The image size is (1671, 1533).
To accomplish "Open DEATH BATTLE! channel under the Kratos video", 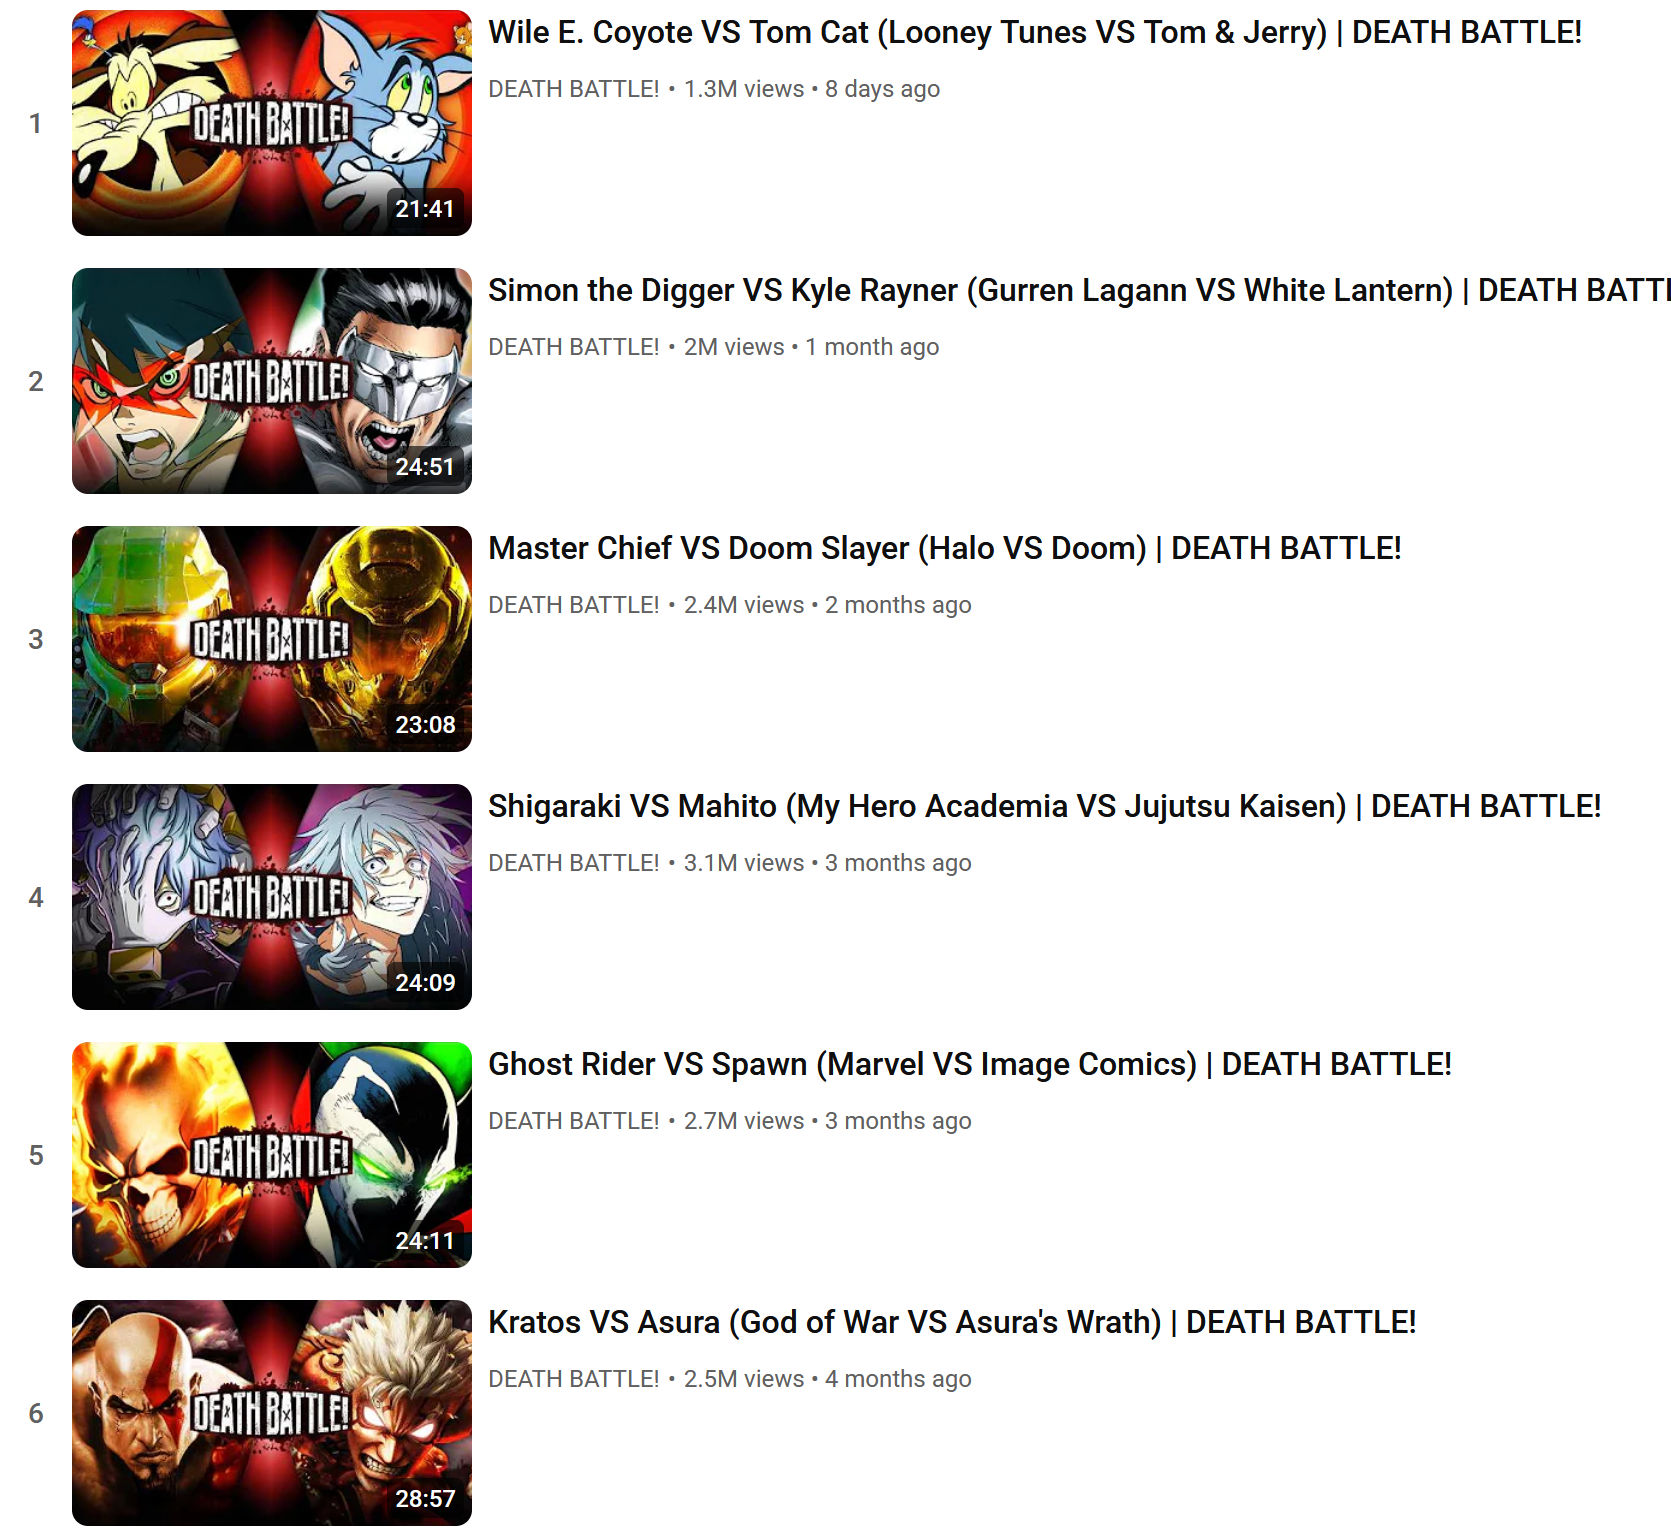I will tap(574, 1379).
